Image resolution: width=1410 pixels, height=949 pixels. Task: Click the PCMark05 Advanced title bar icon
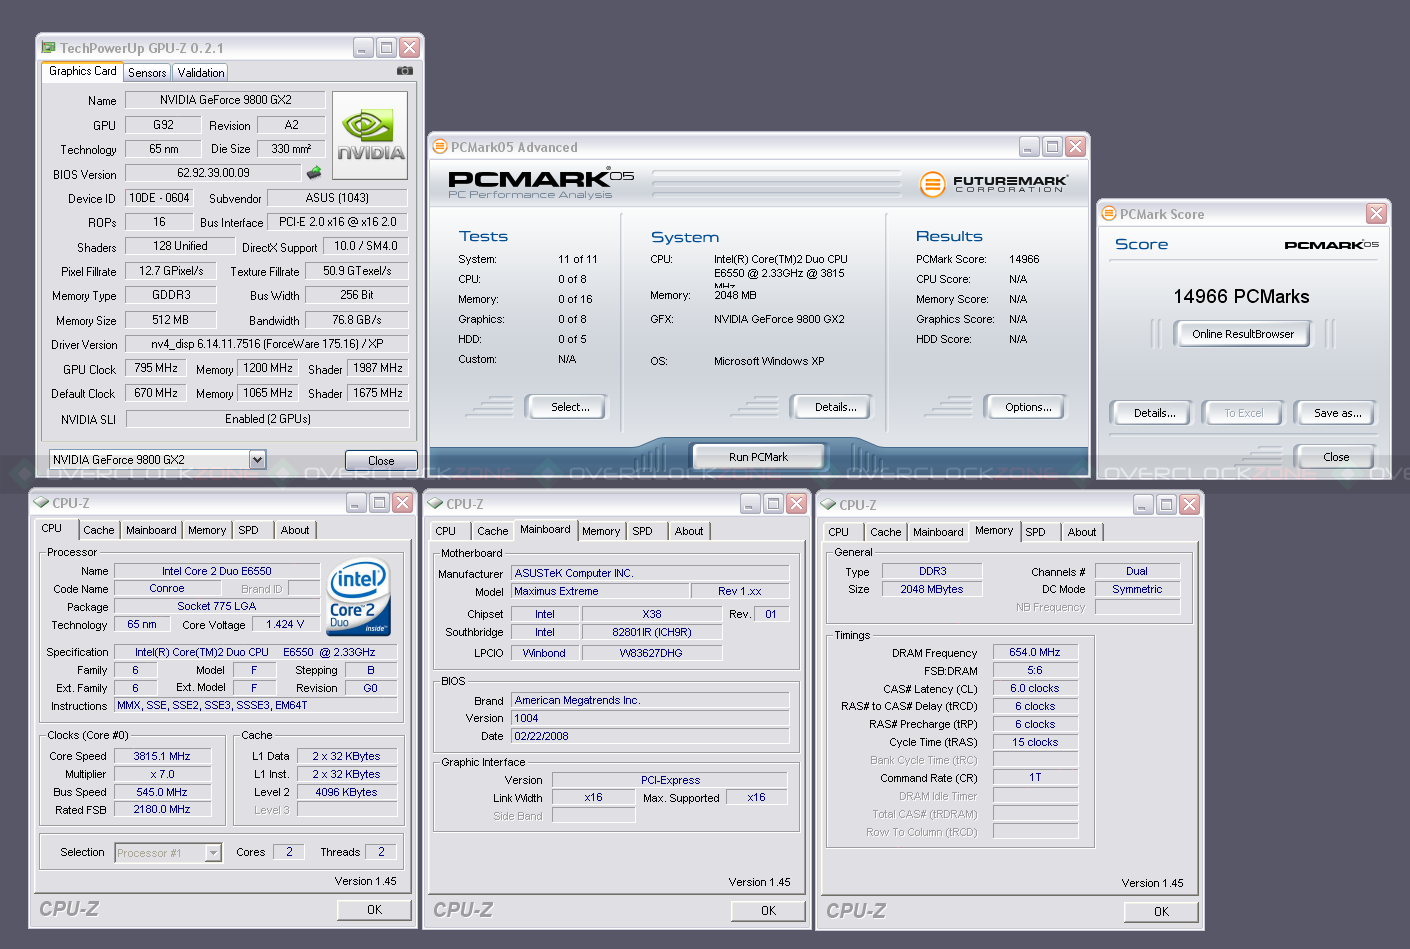coord(439,146)
